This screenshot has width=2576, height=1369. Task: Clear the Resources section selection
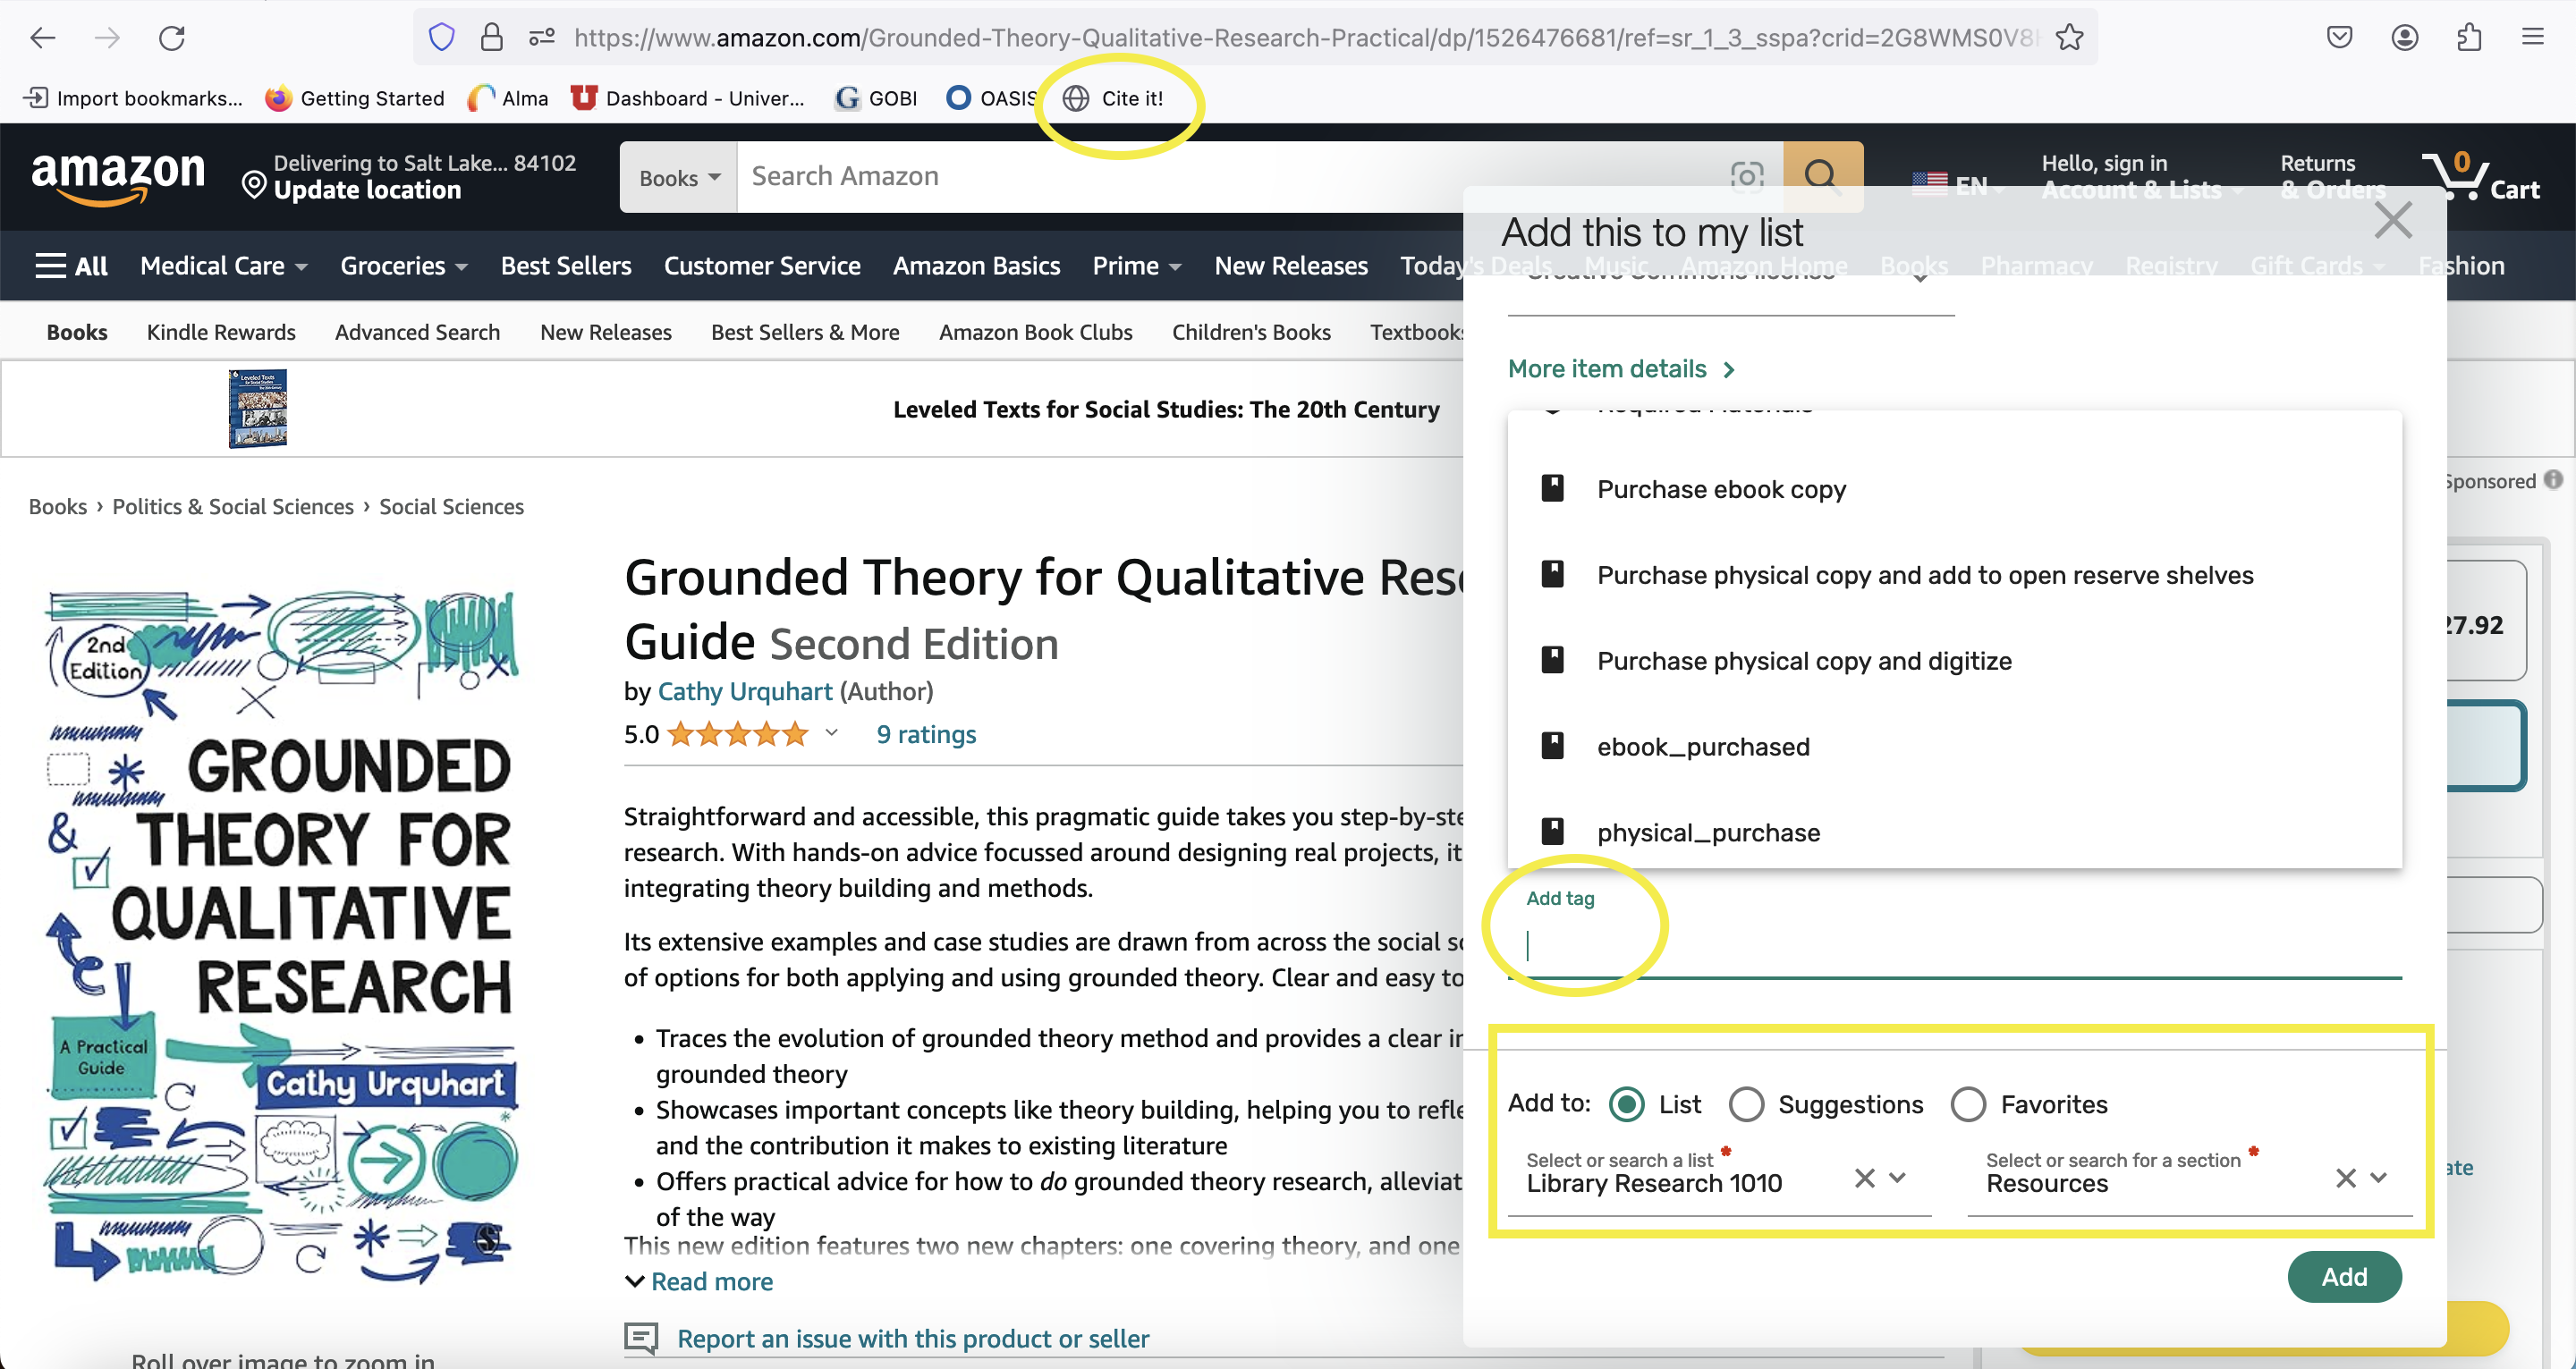2345,1178
